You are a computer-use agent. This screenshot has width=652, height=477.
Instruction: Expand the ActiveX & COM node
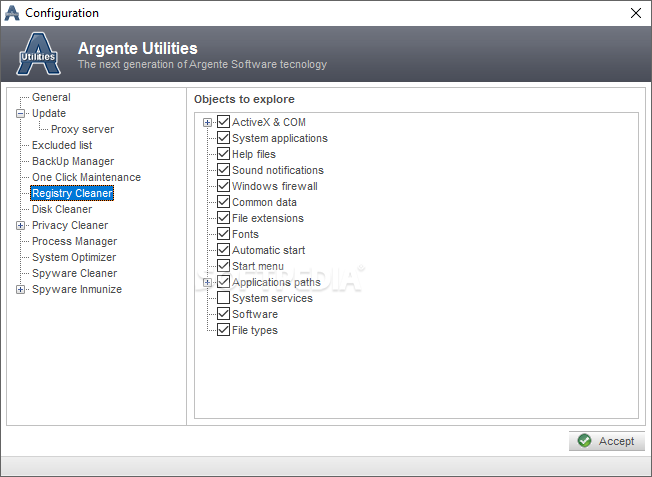[x=207, y=122]
